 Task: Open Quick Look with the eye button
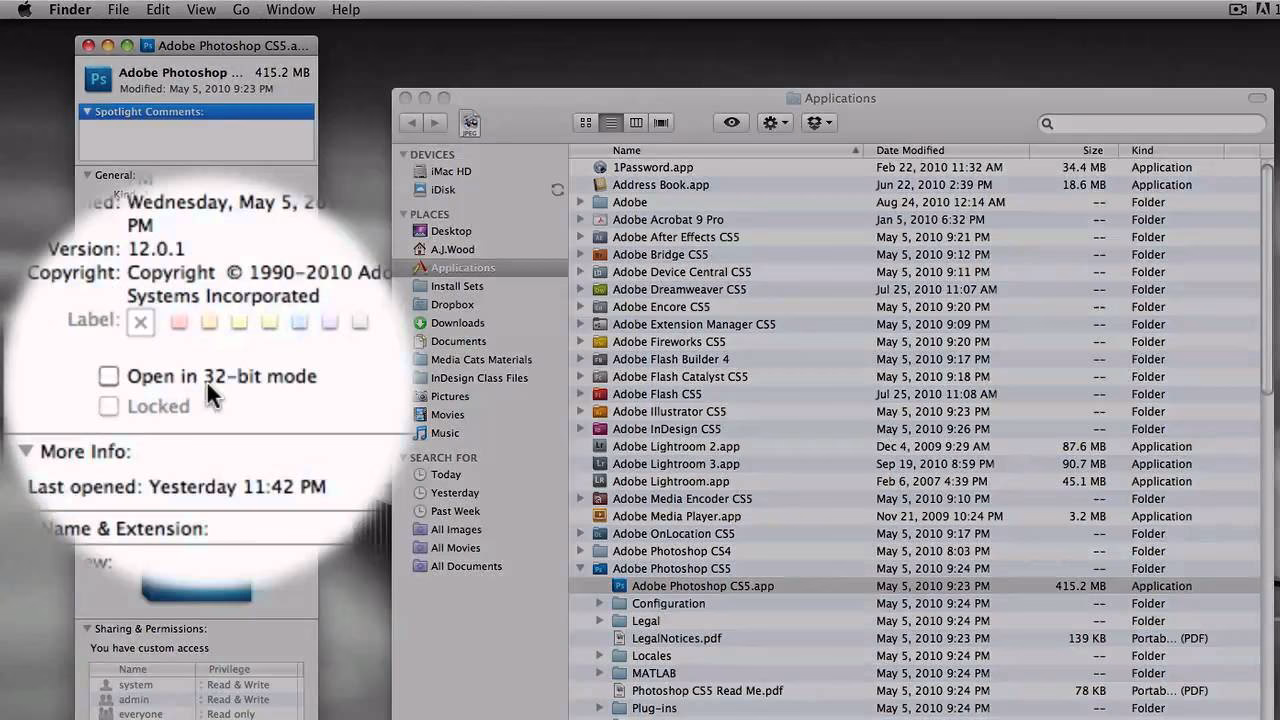(x=732, y=123)
